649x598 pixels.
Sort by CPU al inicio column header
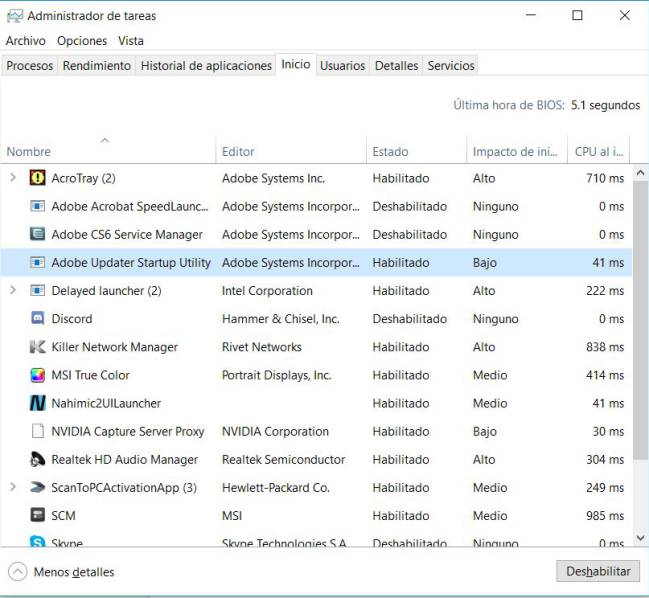click(599, 151)
